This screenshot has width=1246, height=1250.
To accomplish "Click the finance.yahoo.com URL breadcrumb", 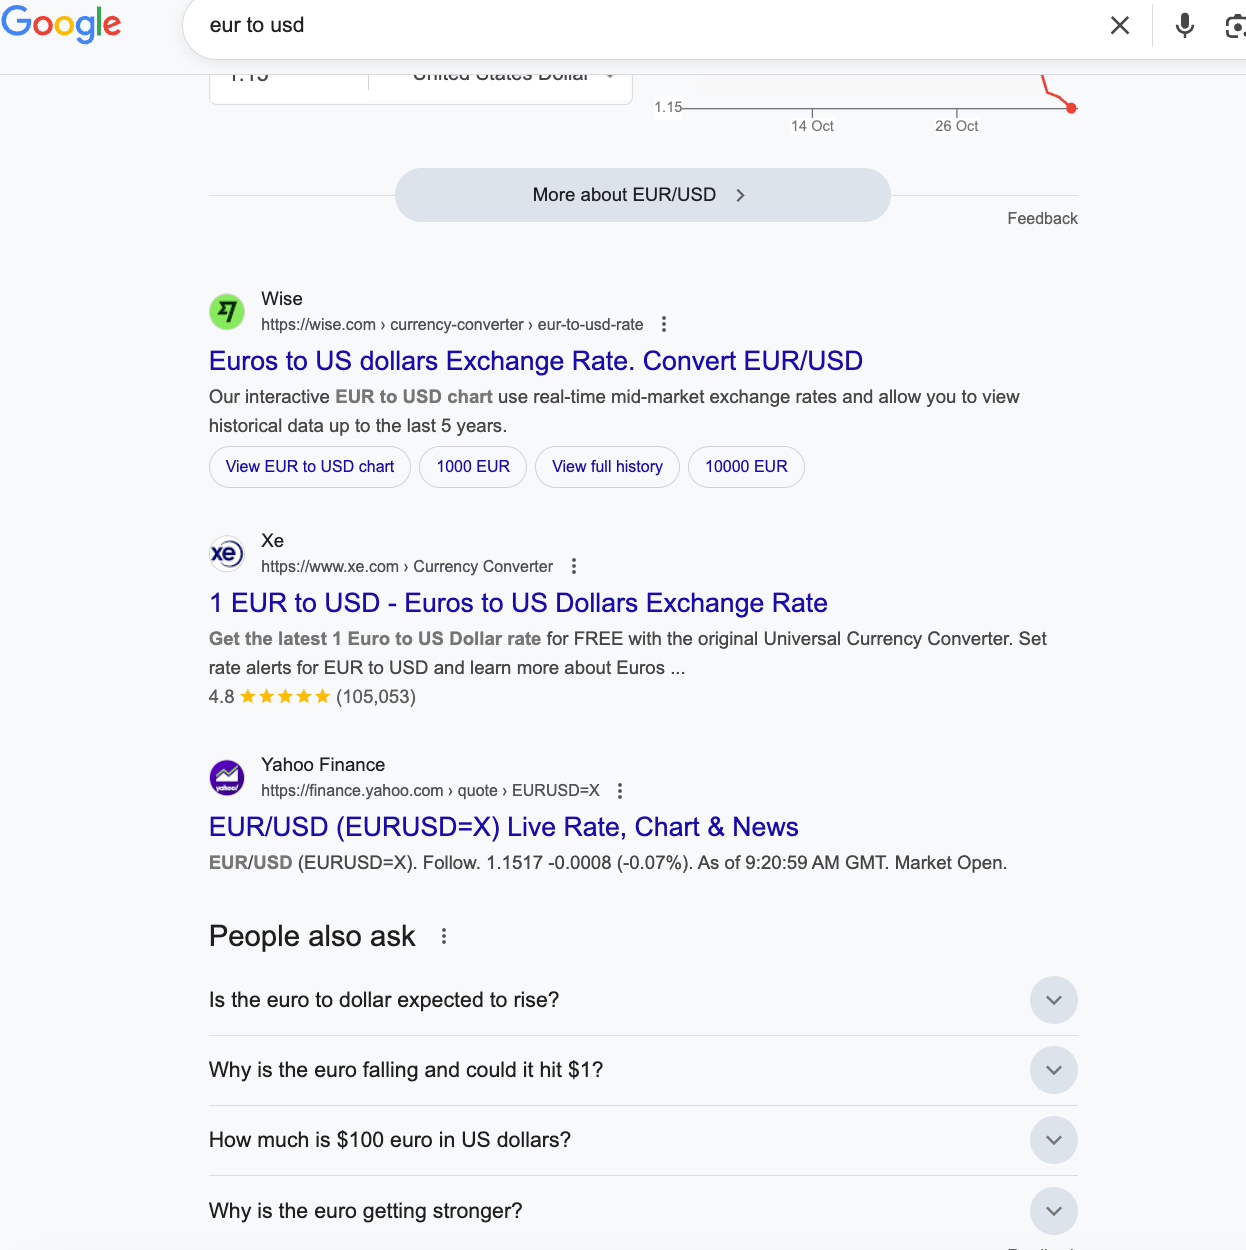I will 430,790.
